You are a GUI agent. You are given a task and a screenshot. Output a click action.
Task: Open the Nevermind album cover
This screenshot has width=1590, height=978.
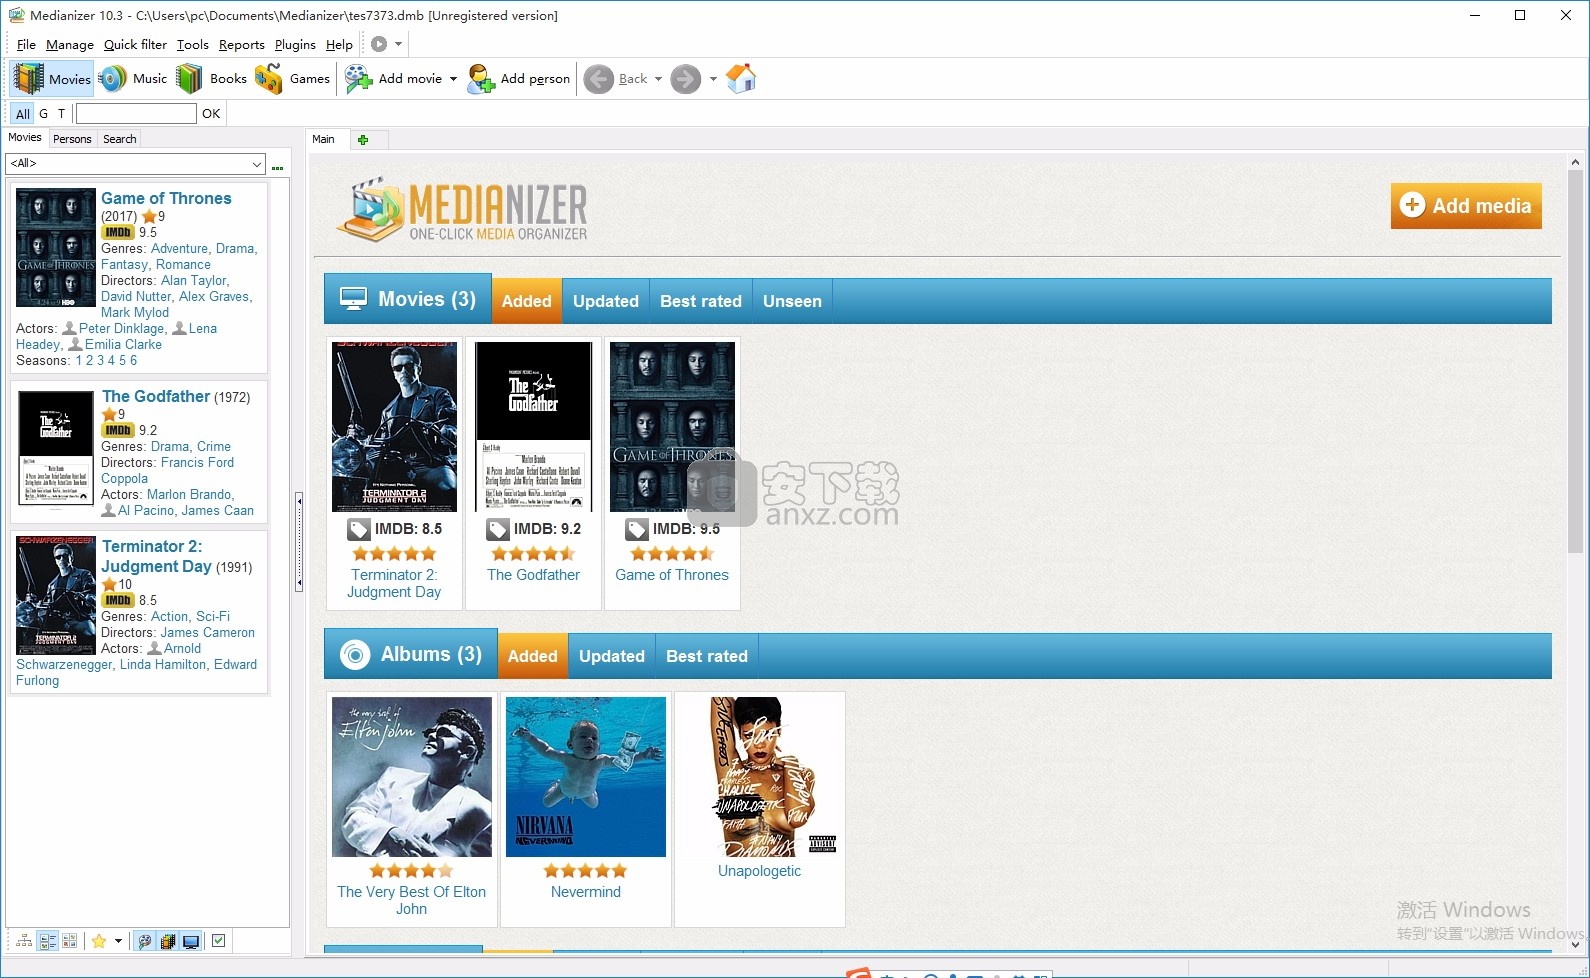[x=586, y=777]
